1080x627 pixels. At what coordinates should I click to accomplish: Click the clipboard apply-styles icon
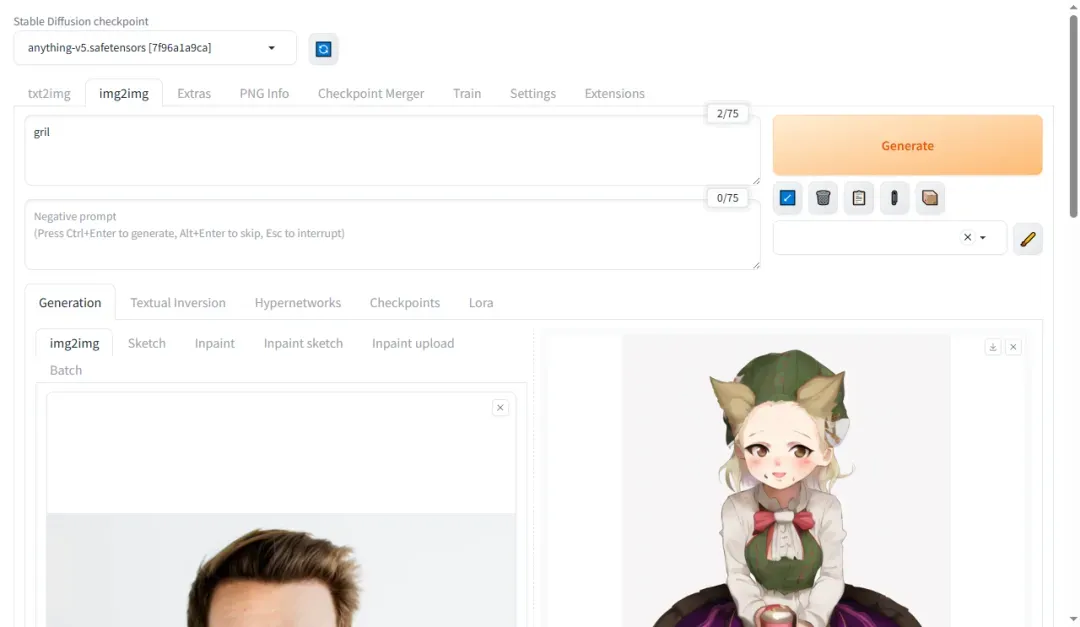[x=859, y=198]
